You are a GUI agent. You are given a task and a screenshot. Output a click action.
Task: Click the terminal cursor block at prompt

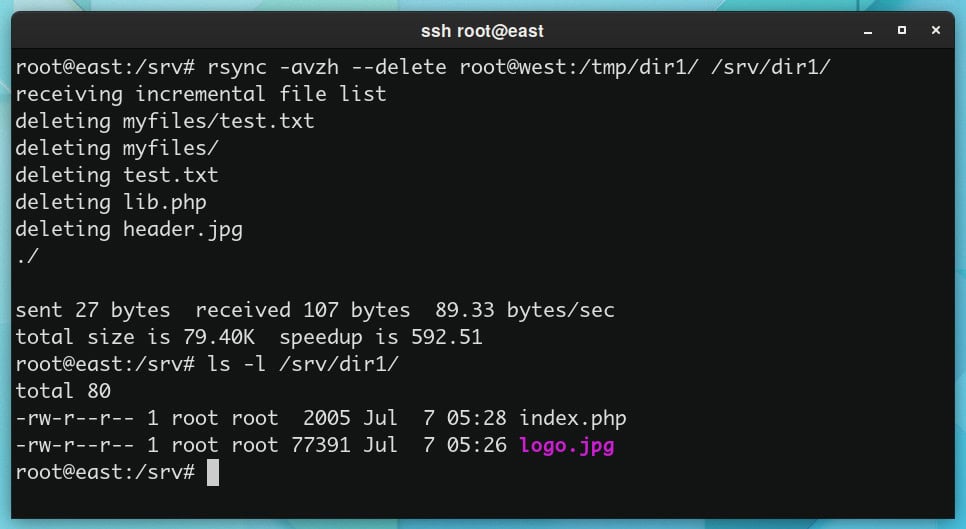(x=213, y=472)
